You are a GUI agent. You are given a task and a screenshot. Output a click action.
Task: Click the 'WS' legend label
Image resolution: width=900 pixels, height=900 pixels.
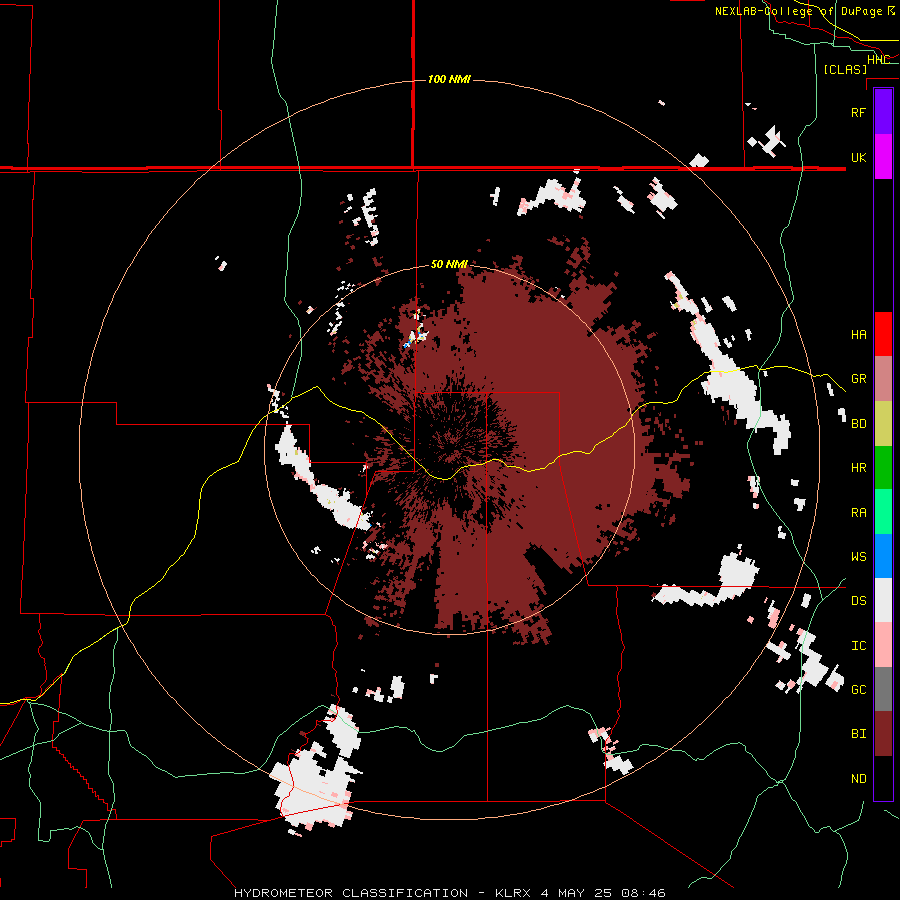pyautogui.click(x=858, y=557)
